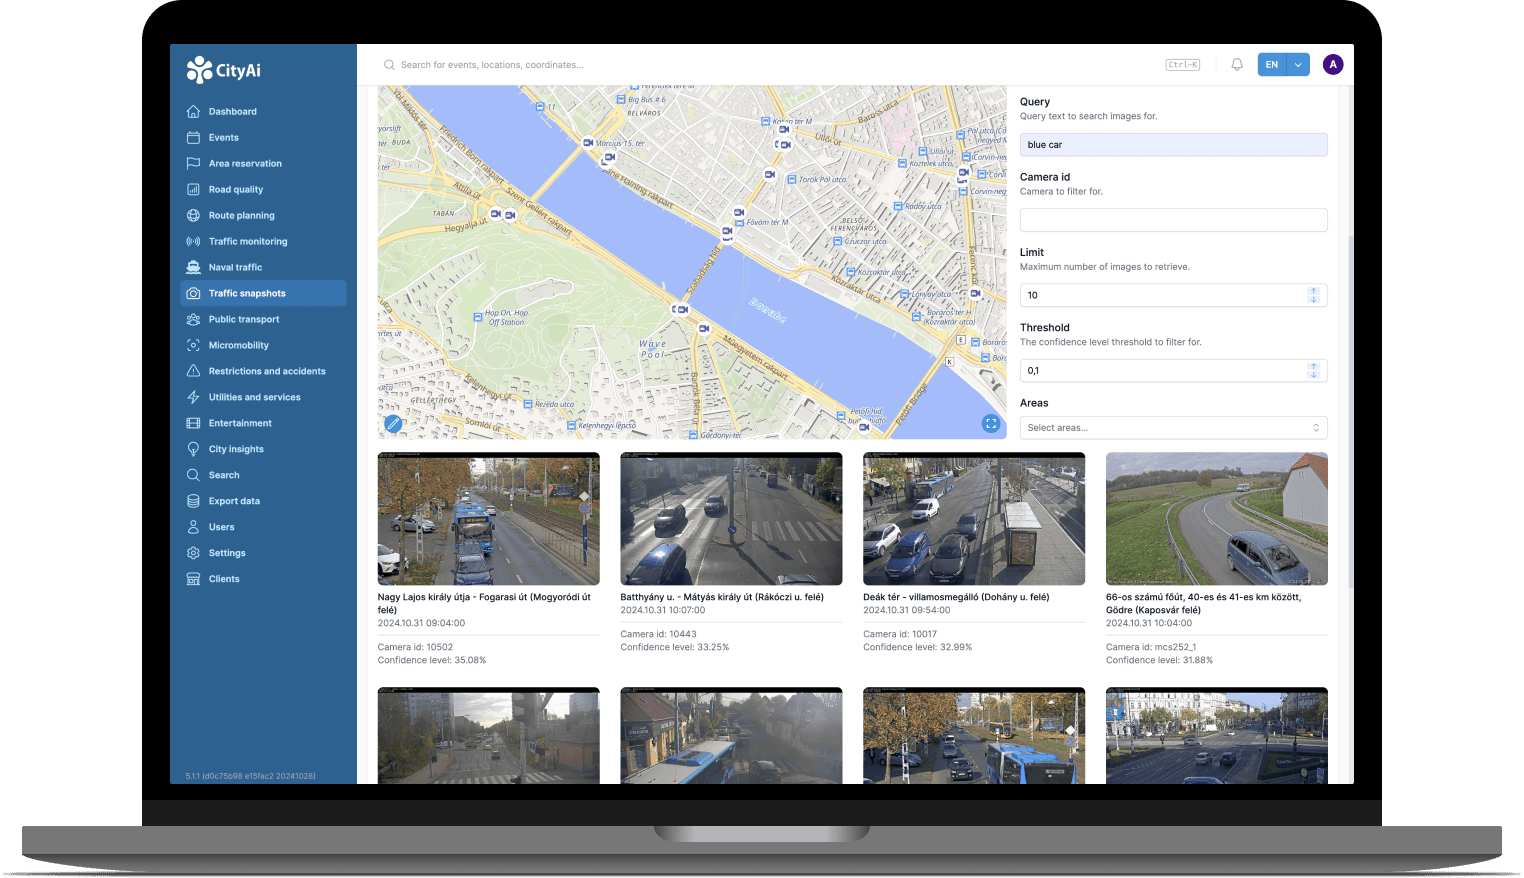The width and height of the screenshot is (1524, 878).
Task: Open Batthyány u. snapshot thumbnail
Action: tap(731, 519)
